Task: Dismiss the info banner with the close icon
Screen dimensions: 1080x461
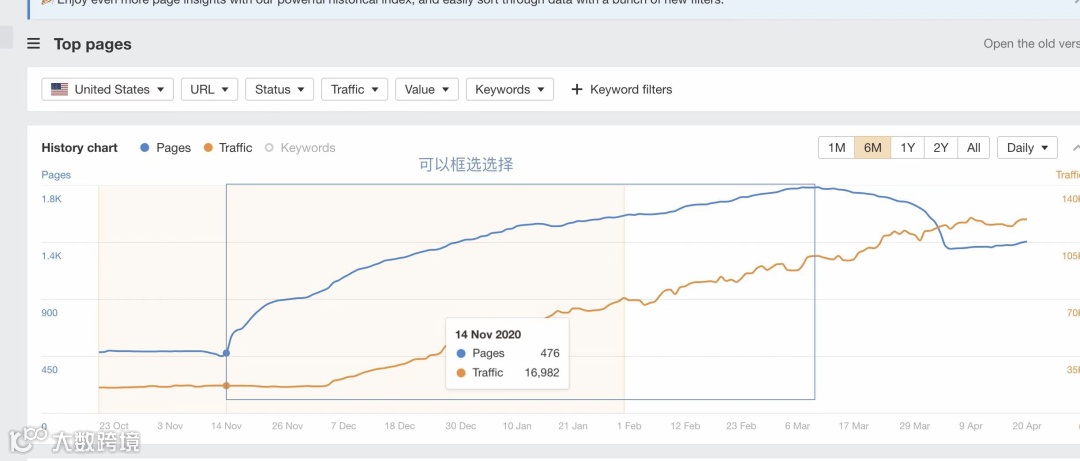Action: point(1075,3)
